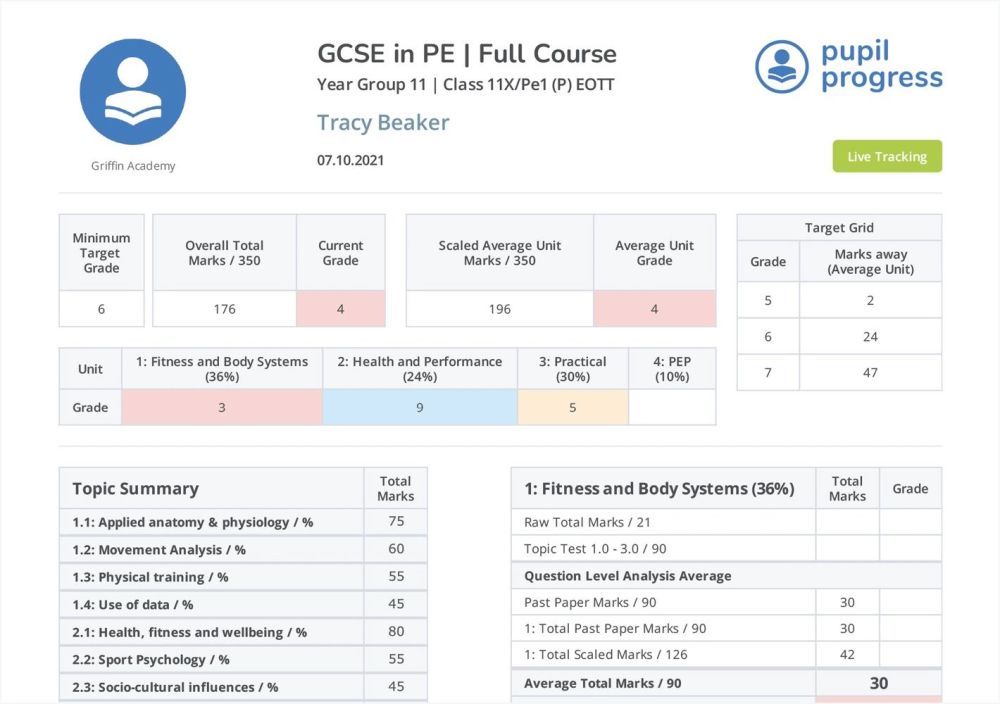
Task: Click the Fitness and Body Systems grade 3
Action: coord(222,407)
